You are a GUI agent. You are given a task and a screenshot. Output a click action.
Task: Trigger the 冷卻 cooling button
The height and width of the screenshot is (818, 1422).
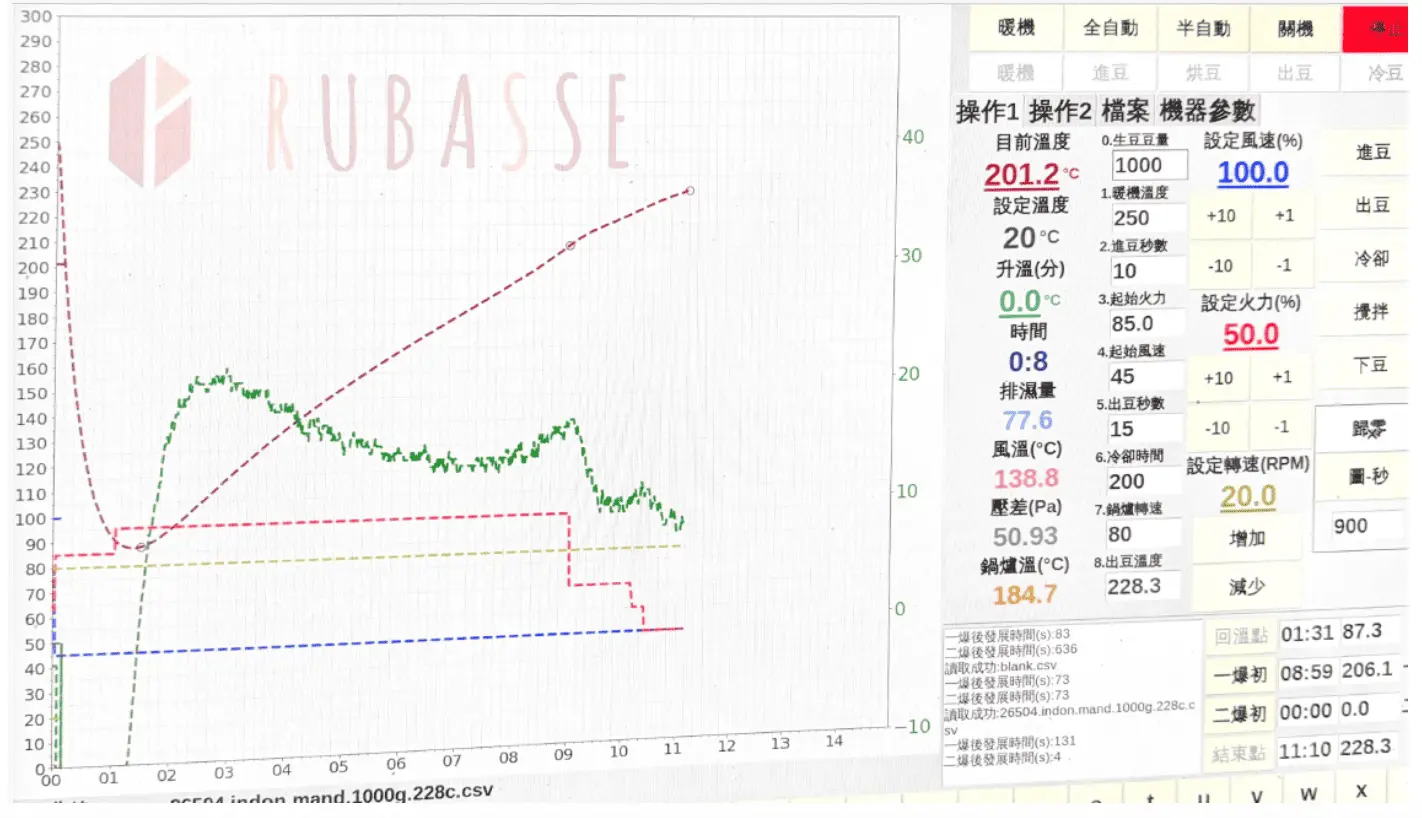[1371, 258]
